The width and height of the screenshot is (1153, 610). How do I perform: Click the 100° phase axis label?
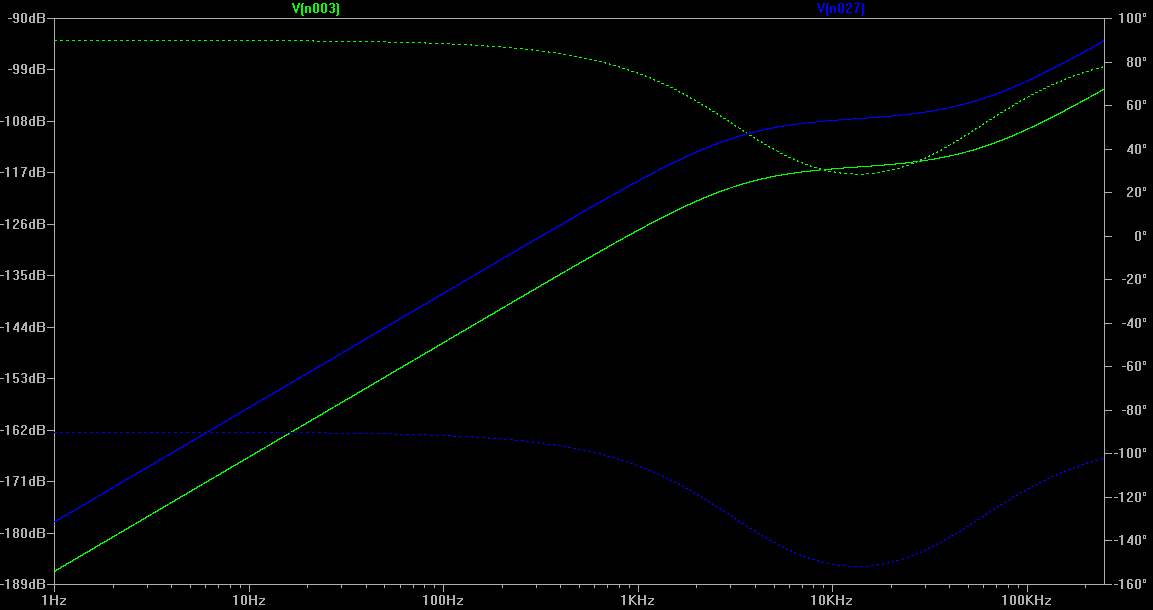tap(1131, 18)
